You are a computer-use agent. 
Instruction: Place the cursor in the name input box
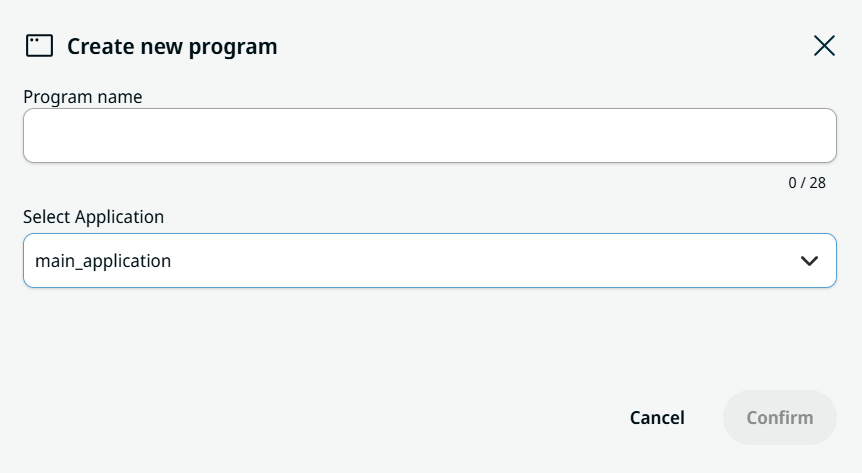point(430,135)
